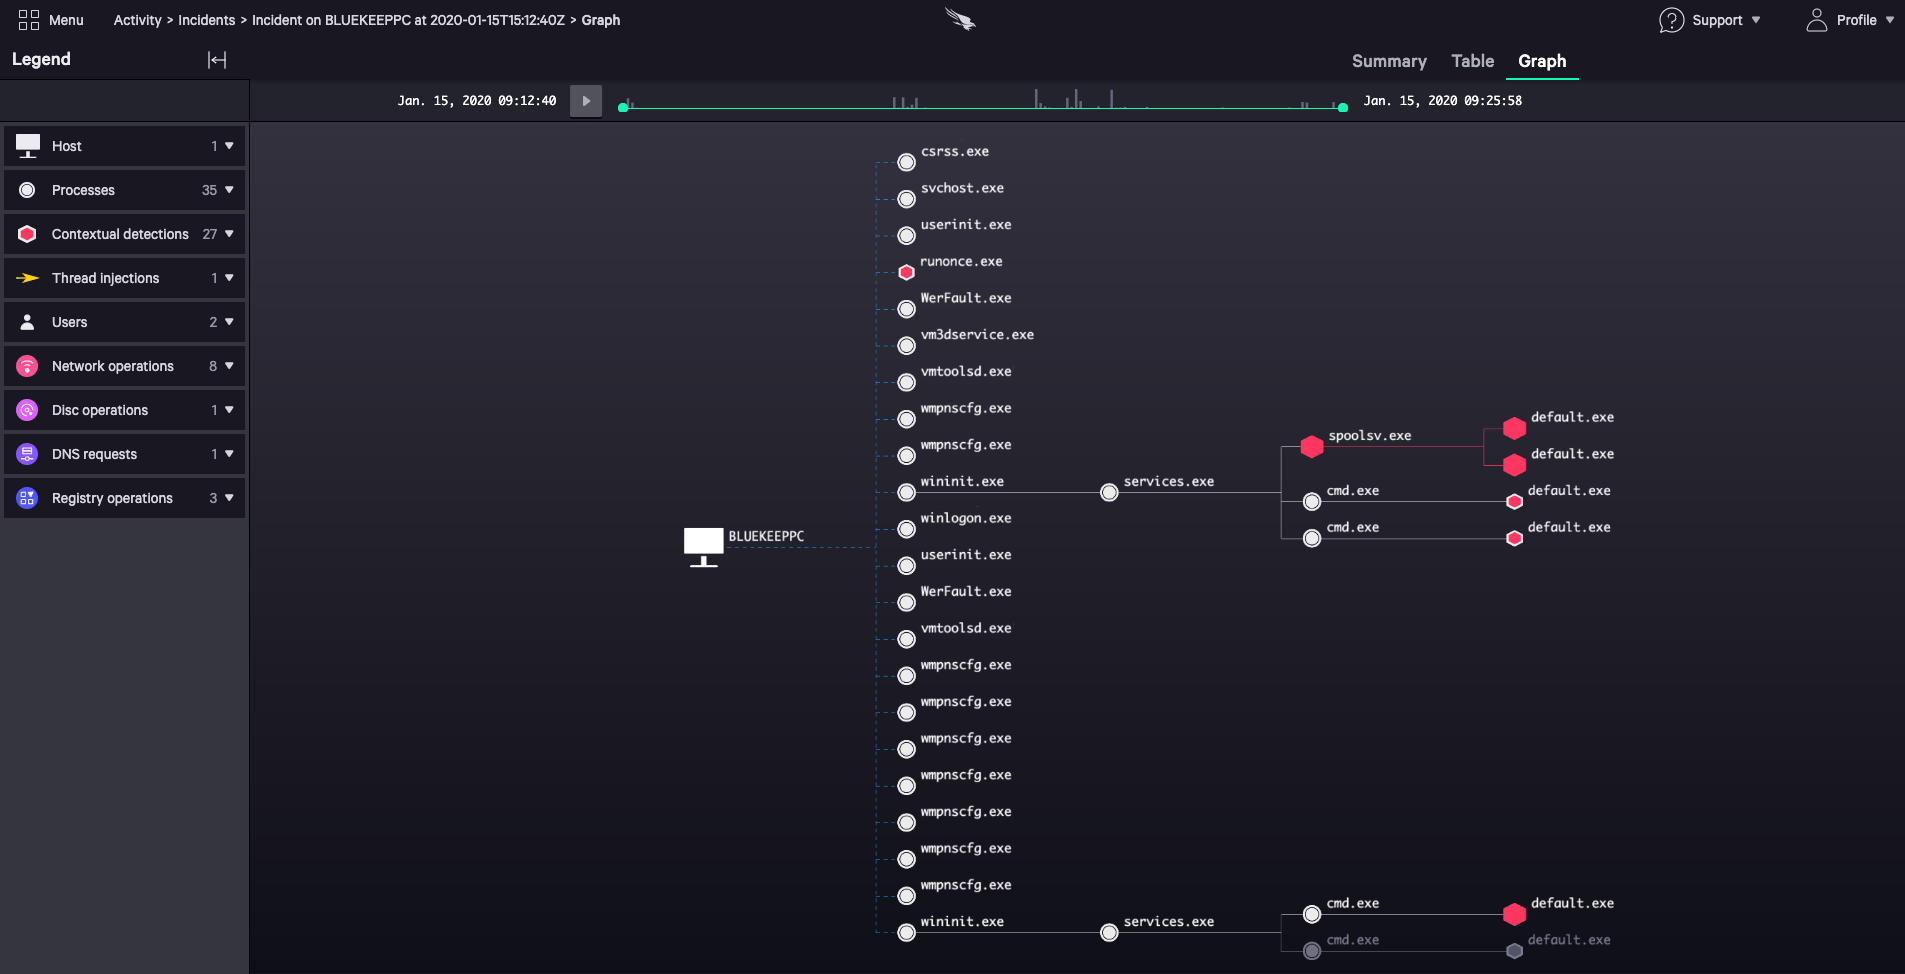1905x974 pixels.
Task: Go to Activity breadcrumb link
Action: (x=137, y=20)
